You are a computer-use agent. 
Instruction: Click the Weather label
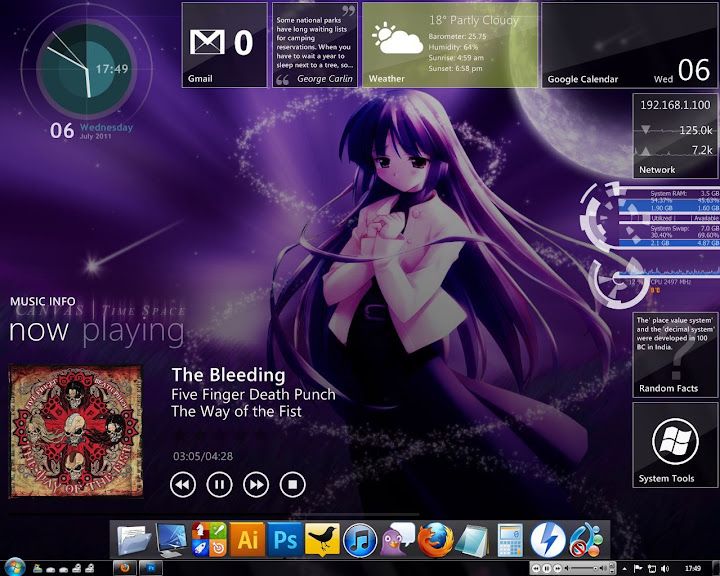click(x=387, y=79)
